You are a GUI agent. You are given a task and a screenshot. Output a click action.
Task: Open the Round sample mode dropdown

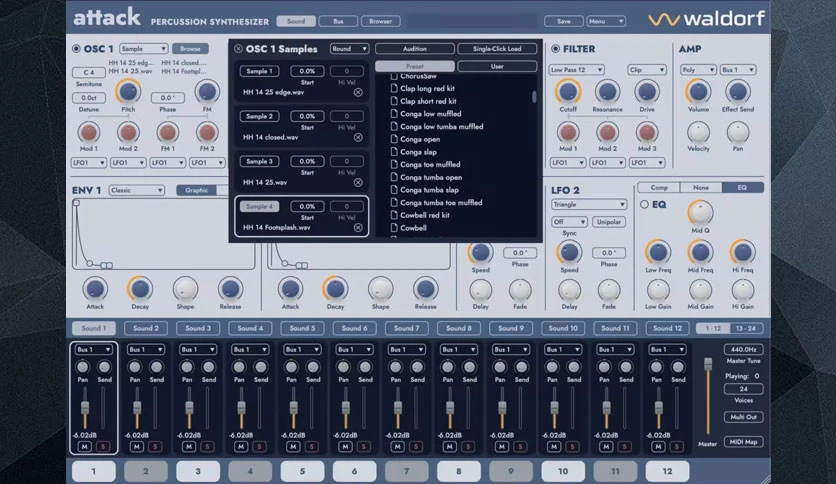(x=349, y=49)
